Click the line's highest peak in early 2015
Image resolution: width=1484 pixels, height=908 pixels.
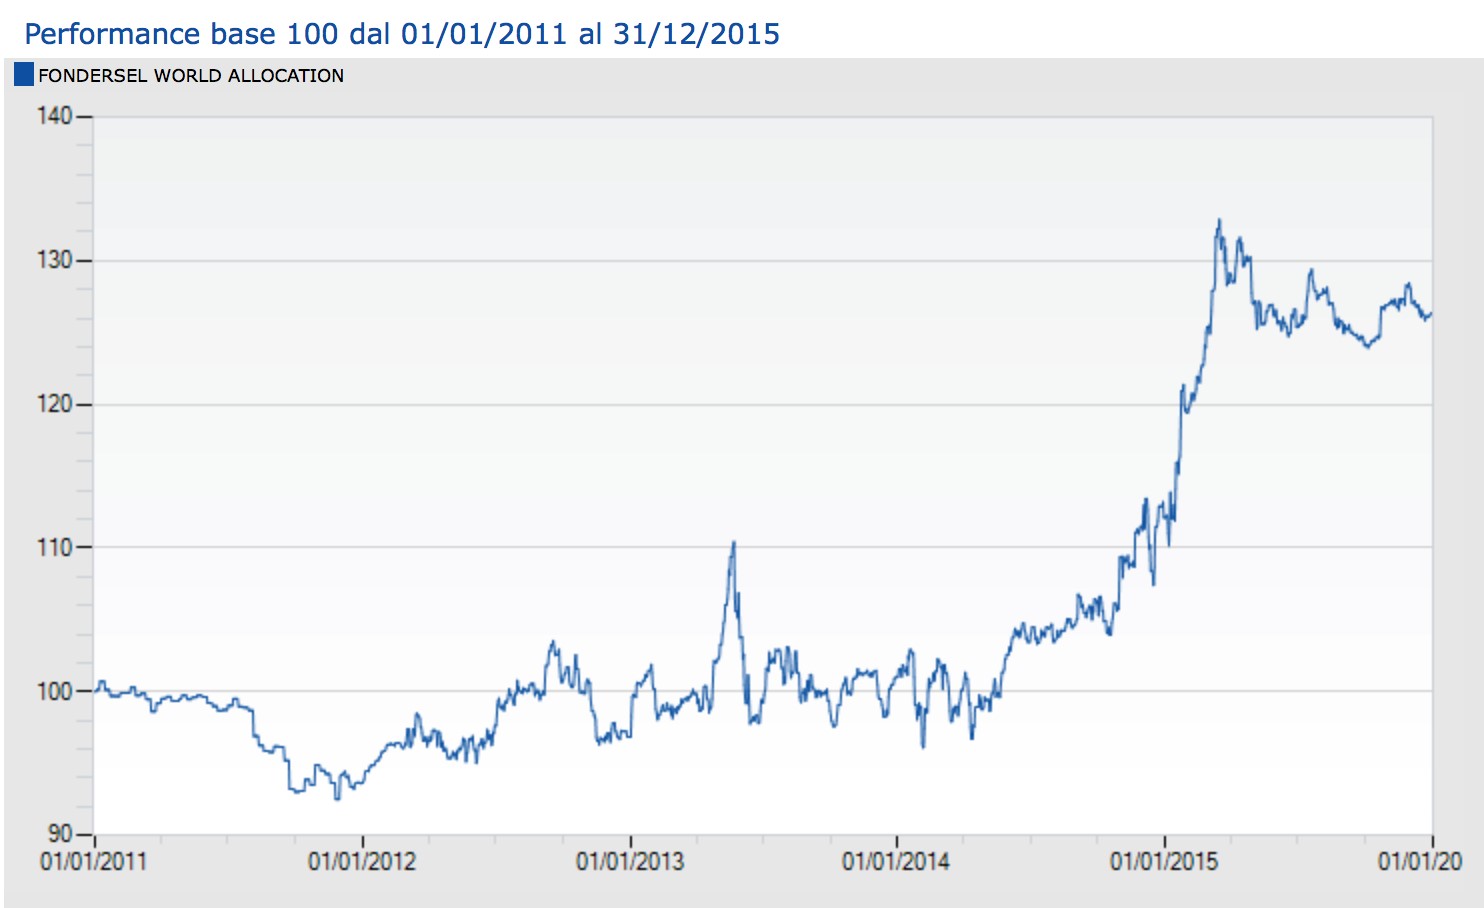click(1219, 220)
